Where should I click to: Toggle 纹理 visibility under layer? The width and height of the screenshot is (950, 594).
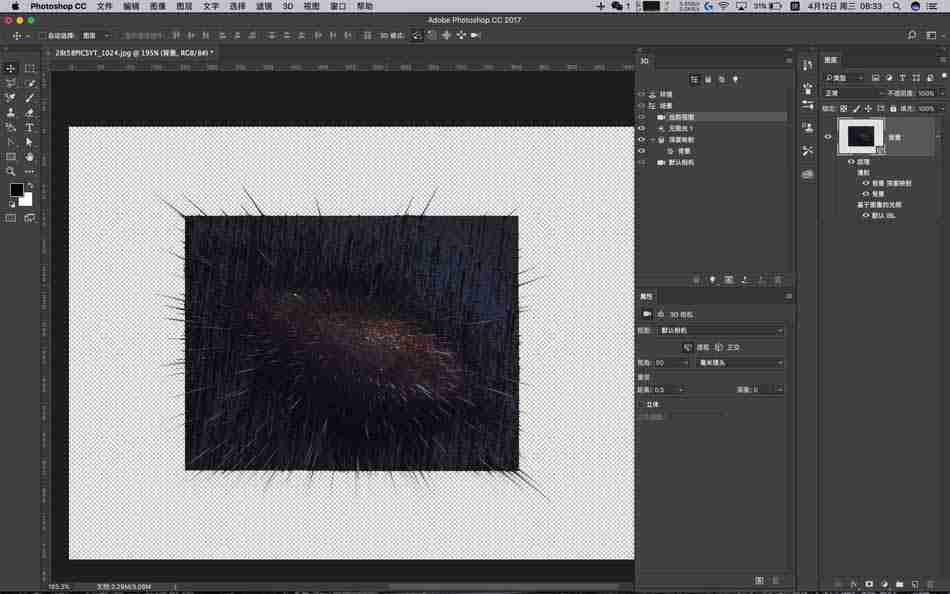pos(851,162)
